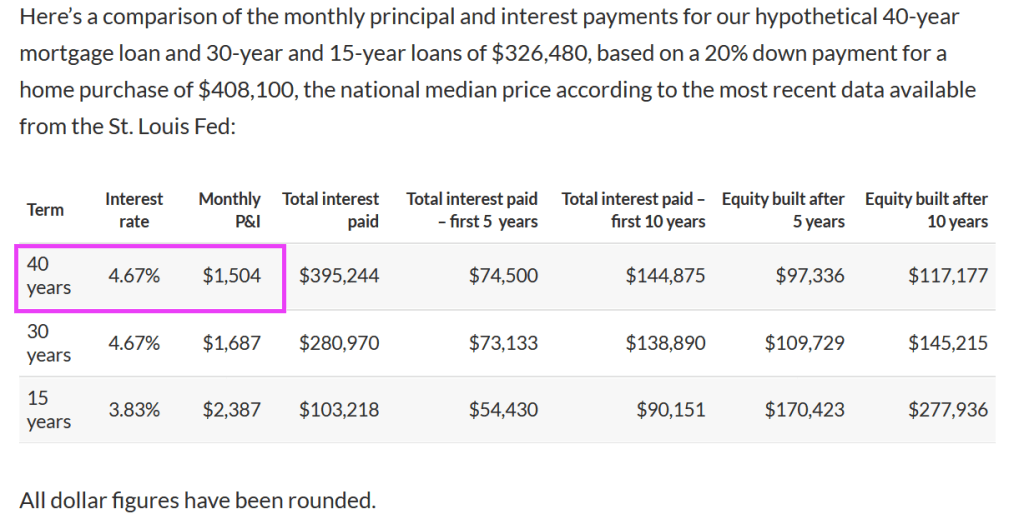Screen dimensions: 1024x519
Task: Select the $2,387 monthly payment value
Action: pos(231,410)
